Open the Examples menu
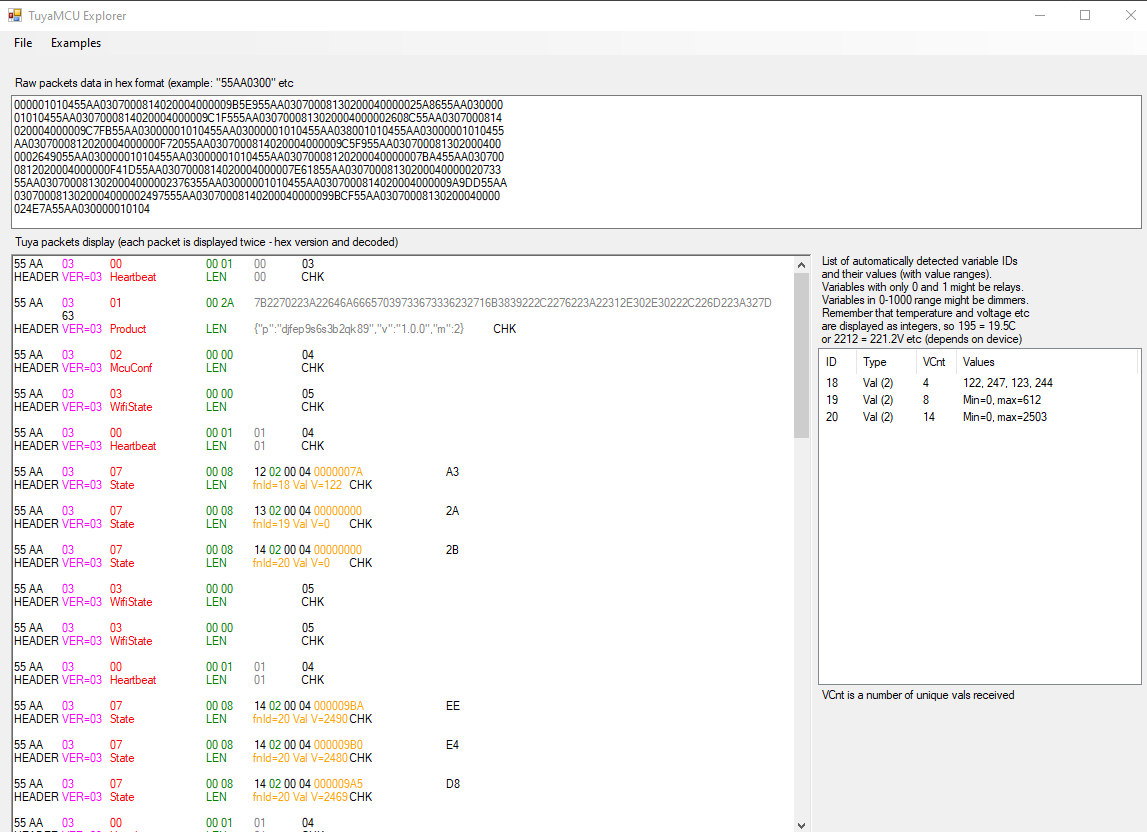 click(76, 43)
